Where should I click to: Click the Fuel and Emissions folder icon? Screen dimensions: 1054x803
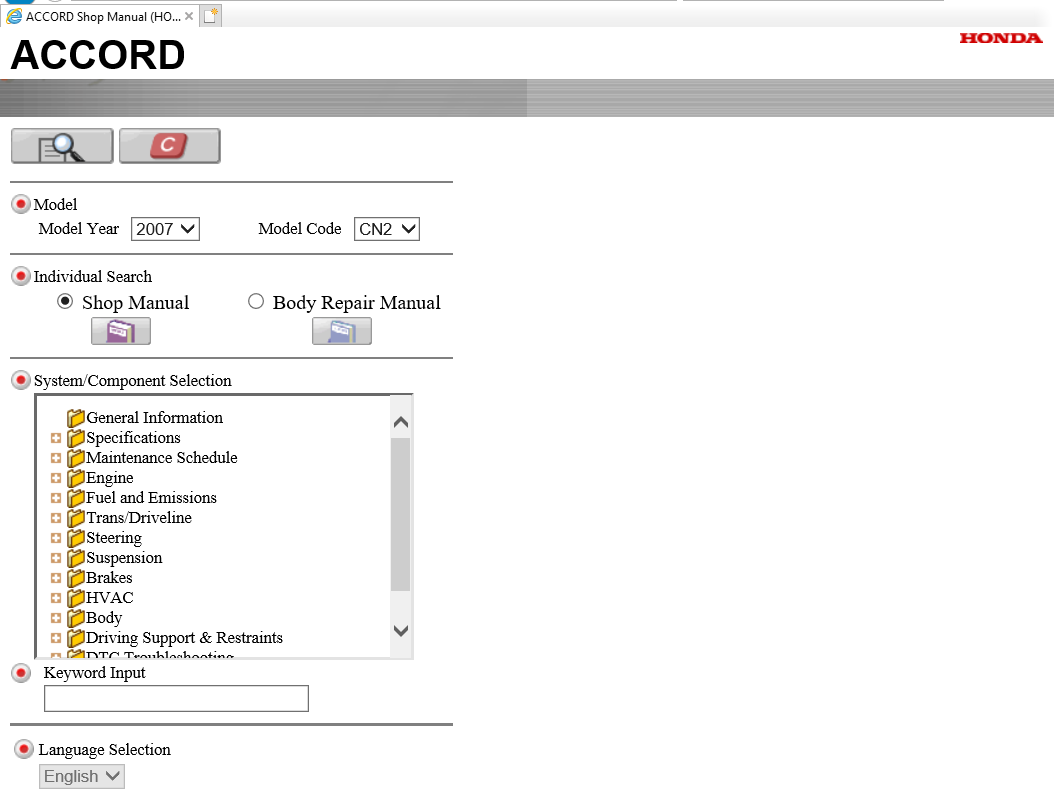75,499
